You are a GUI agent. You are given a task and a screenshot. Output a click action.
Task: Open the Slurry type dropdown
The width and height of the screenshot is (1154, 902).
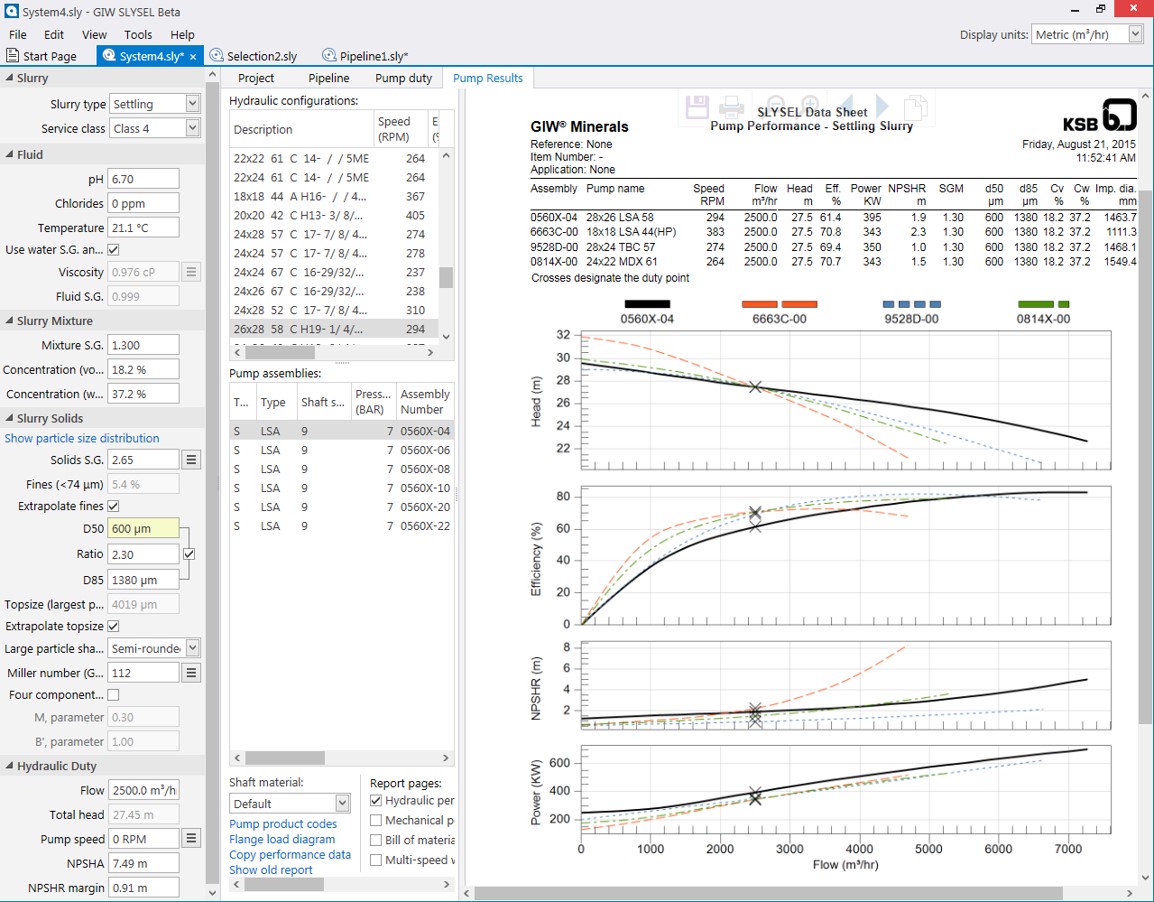(x=192, y=104)
